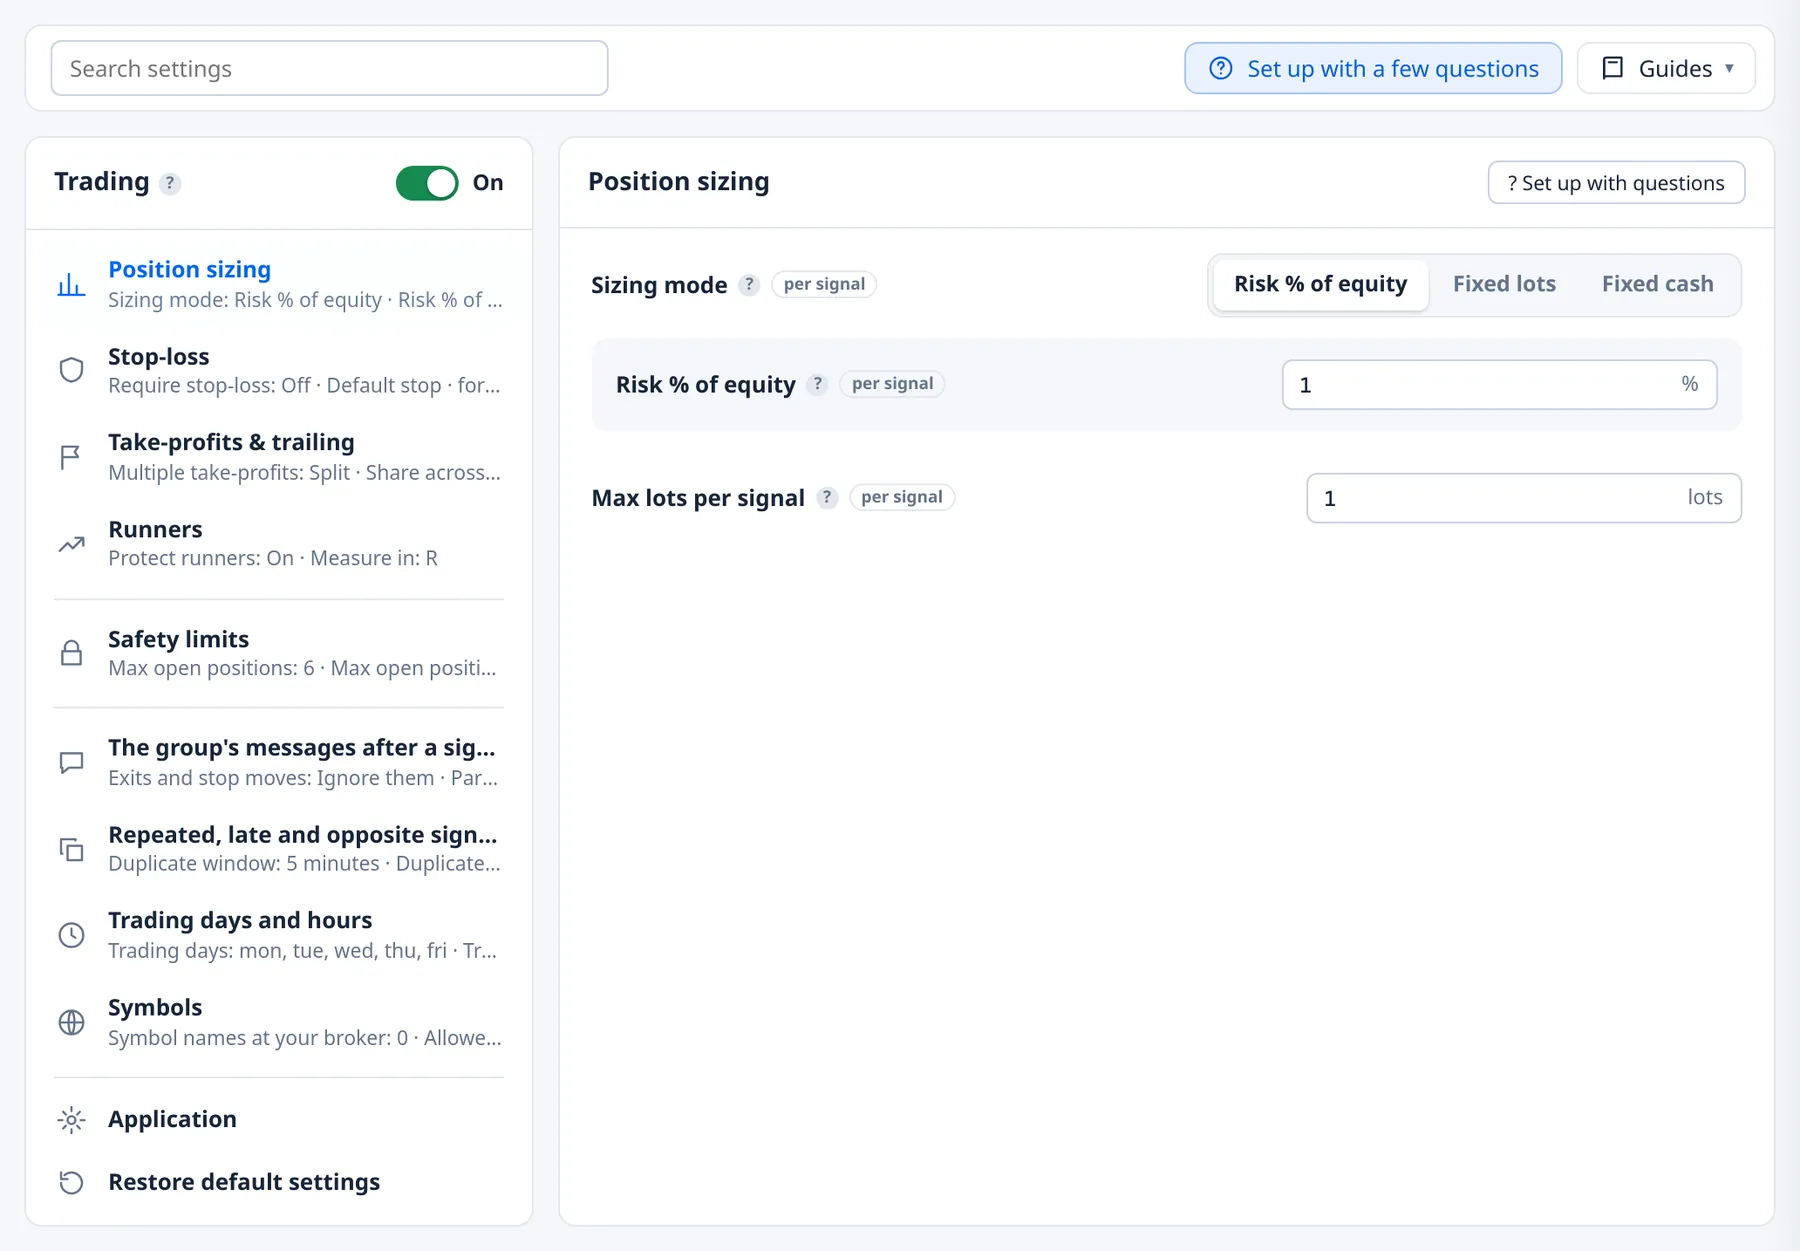The height and width of the screenshot is (1251, 1800).
Task: Open Trading days and hours section
Action: point(279,935)
